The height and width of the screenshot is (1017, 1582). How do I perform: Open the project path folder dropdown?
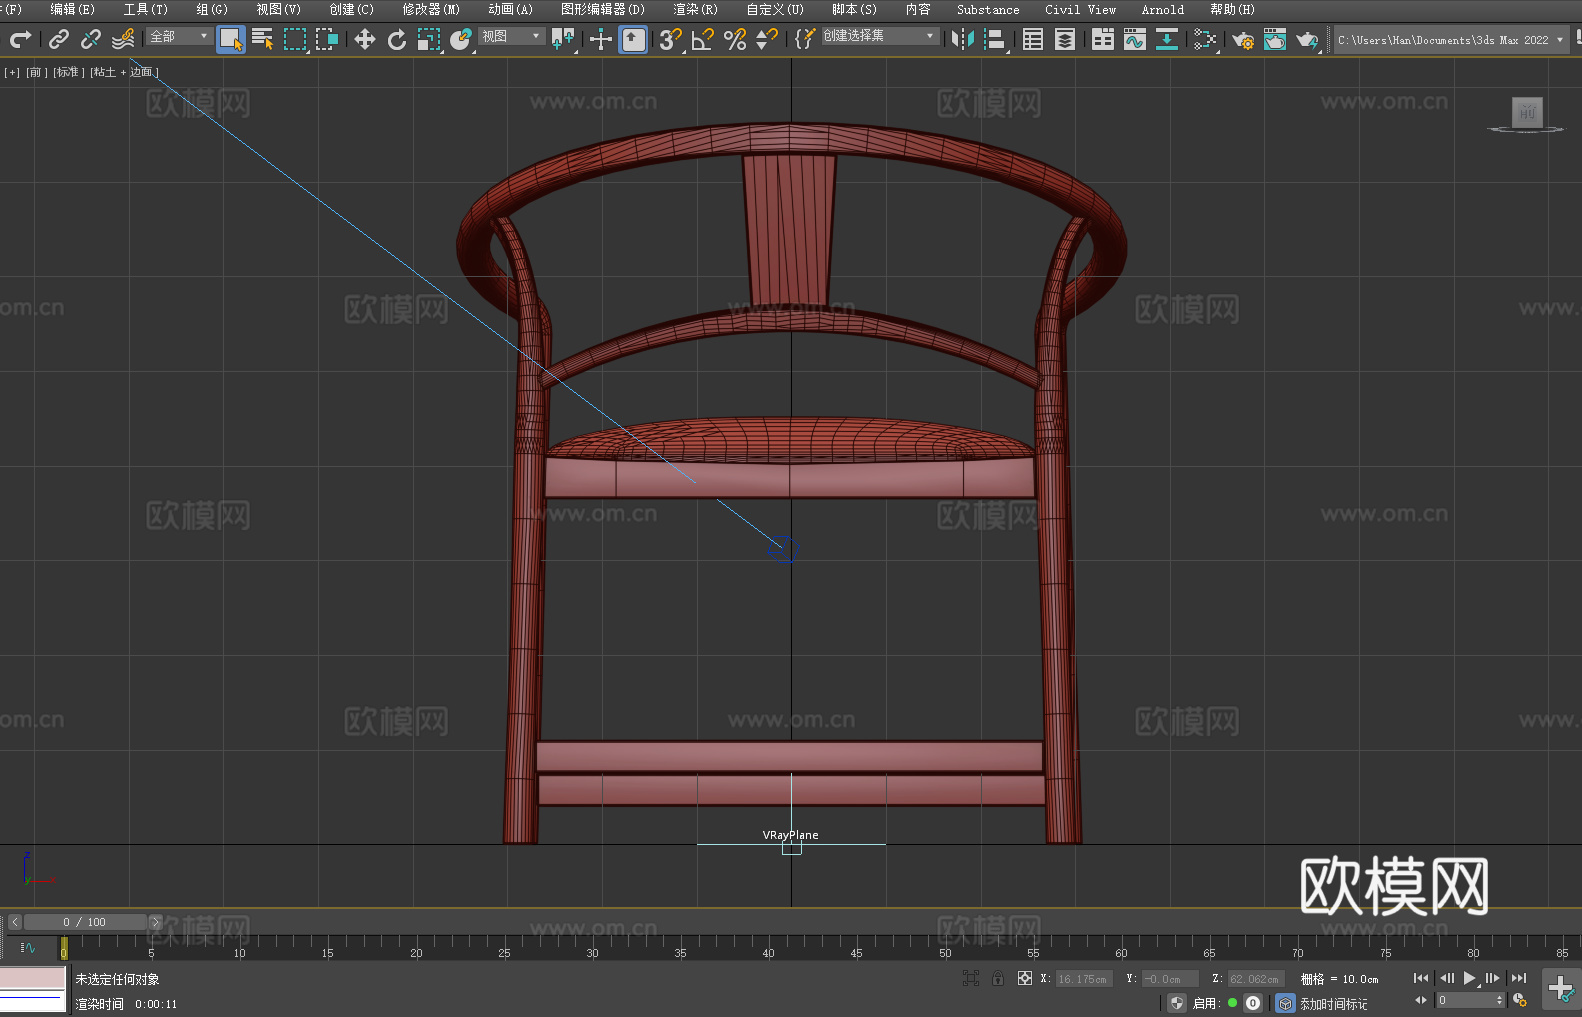pos(1451,40)
